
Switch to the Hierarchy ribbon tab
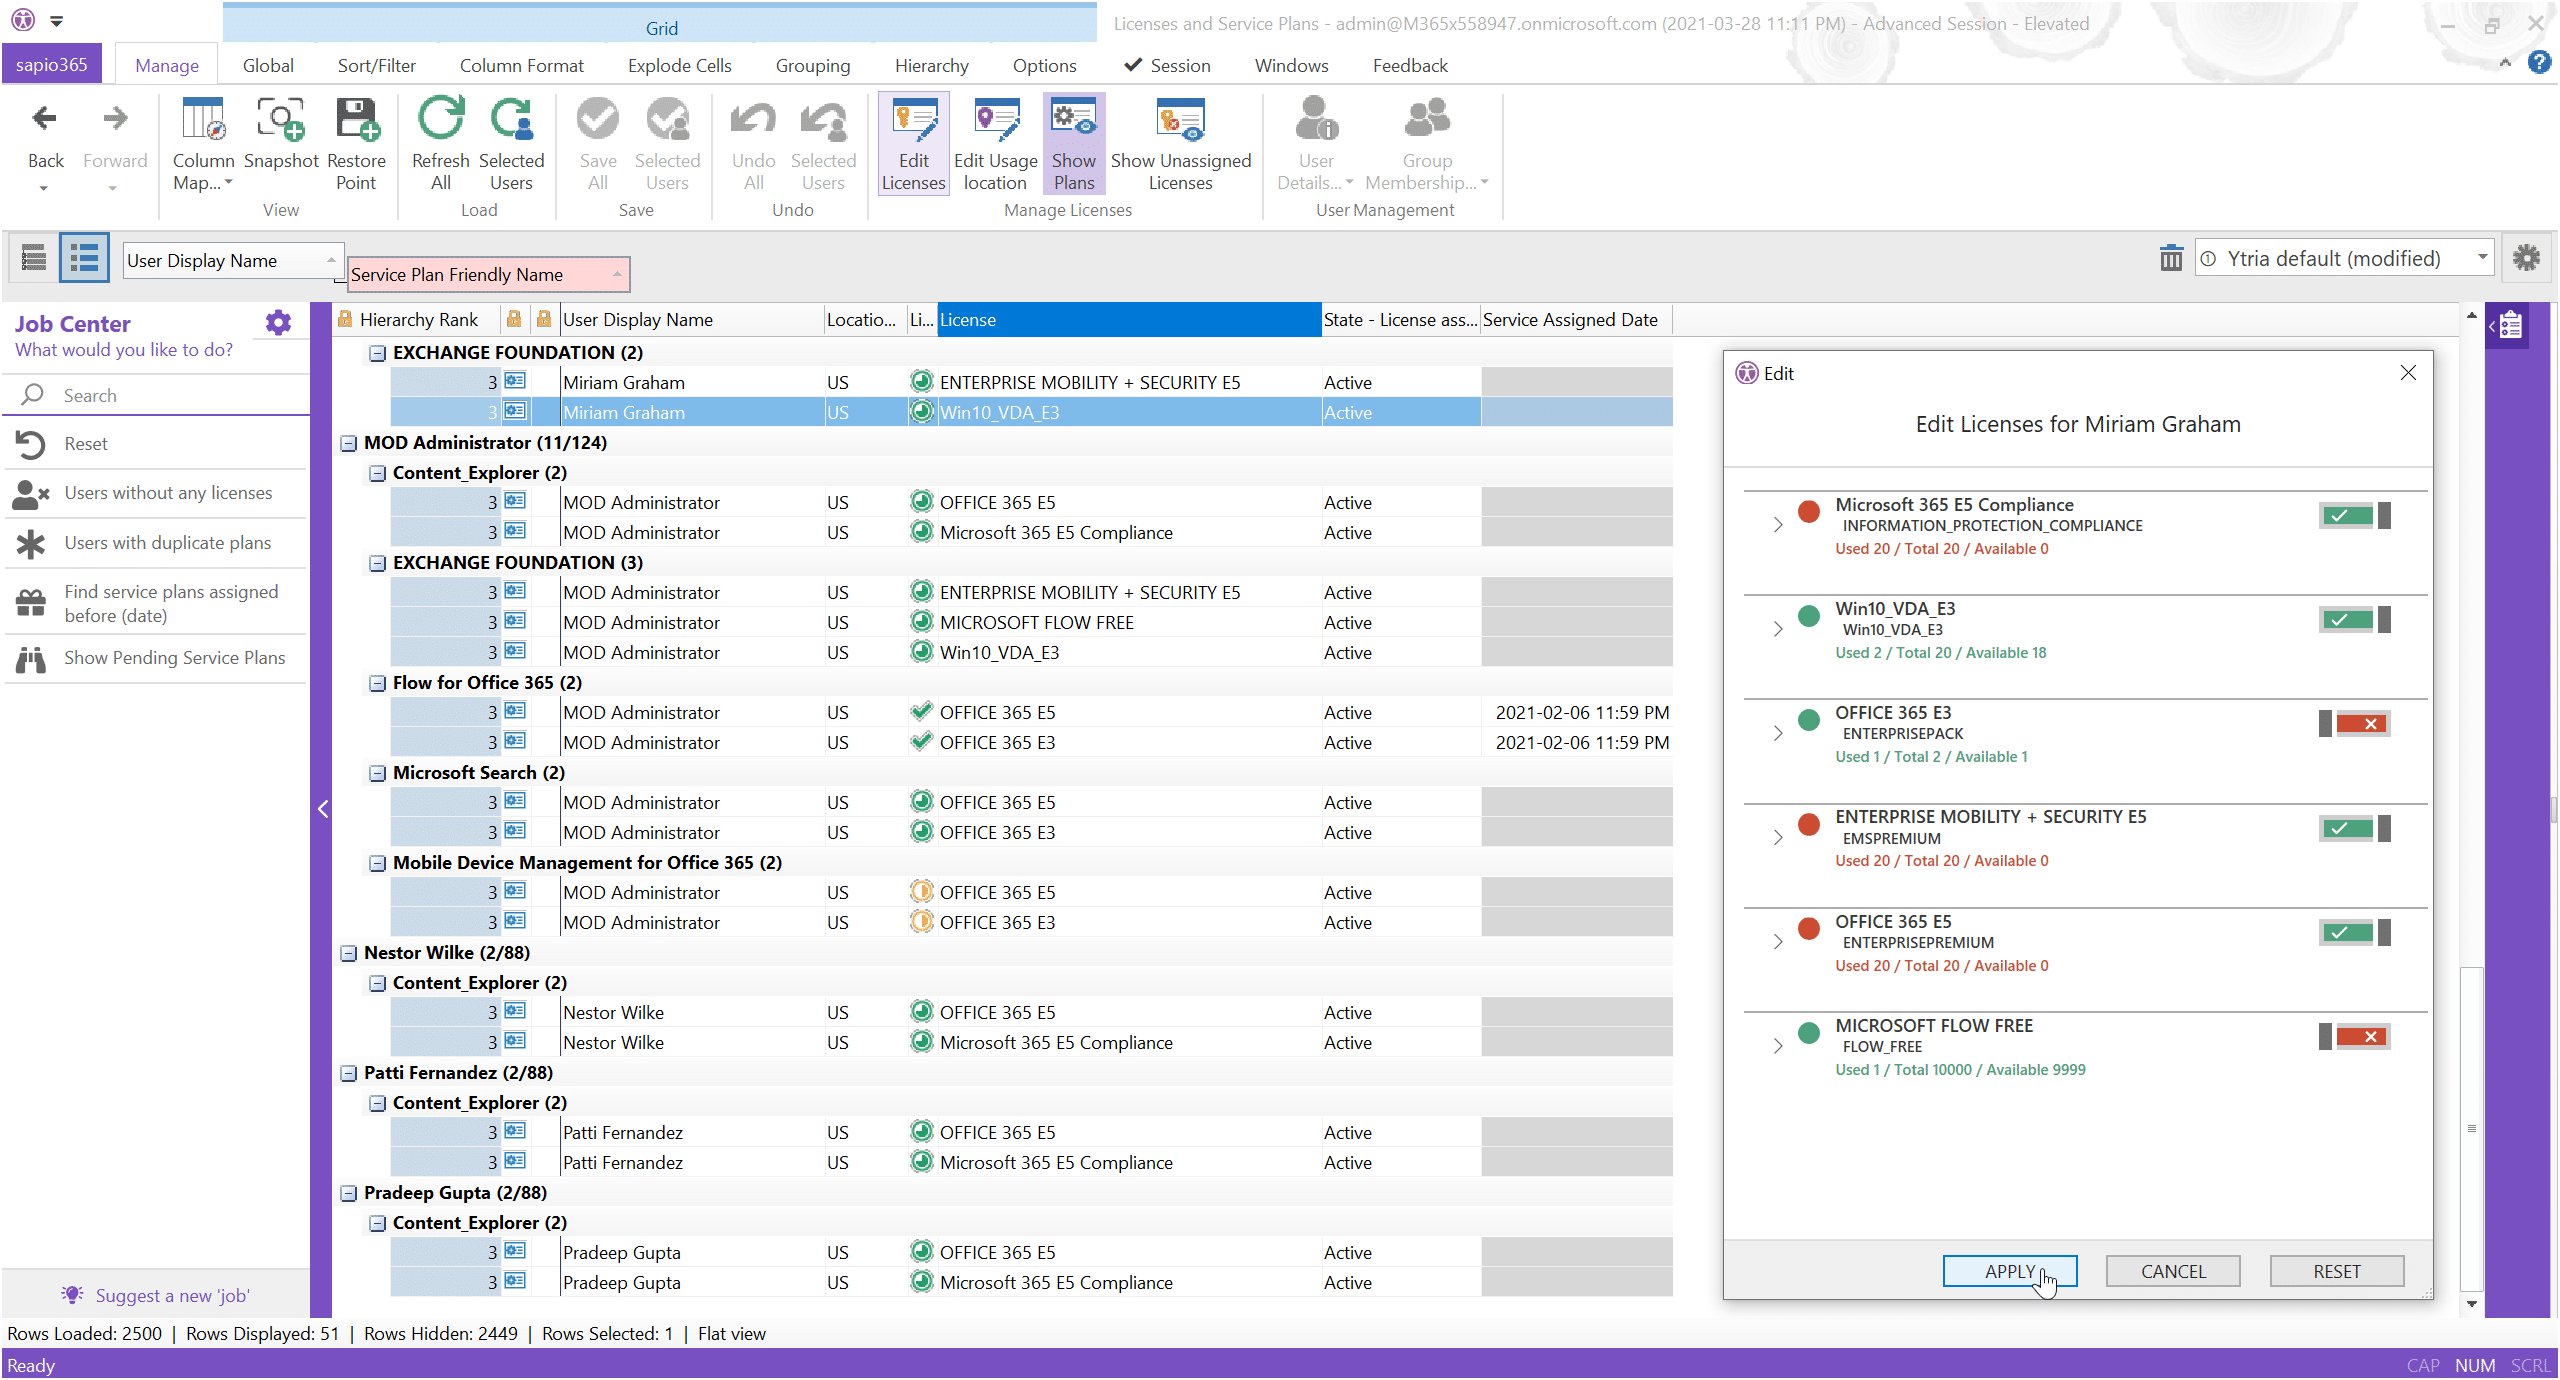tap(931, 66)
